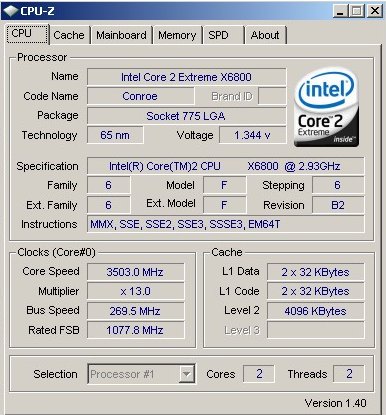Screen dimensions: 386x415
Task: Click the Version 1.40 label
Action: click(335, 403)
